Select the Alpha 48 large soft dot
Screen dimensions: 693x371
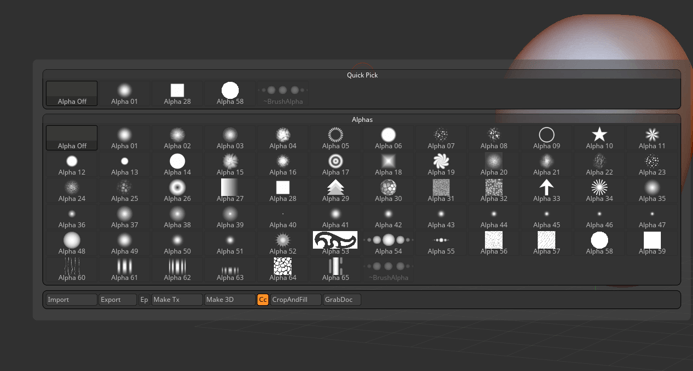click(72, 244)
